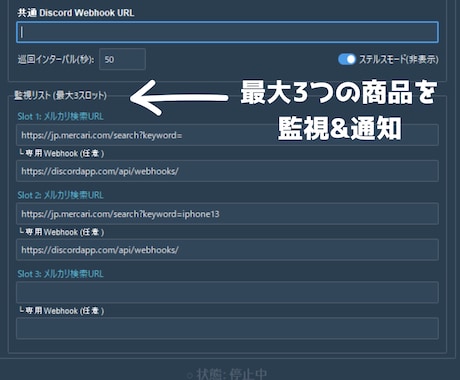Select the Slot 1 専用Webhook input field

(x=227, y=171)
